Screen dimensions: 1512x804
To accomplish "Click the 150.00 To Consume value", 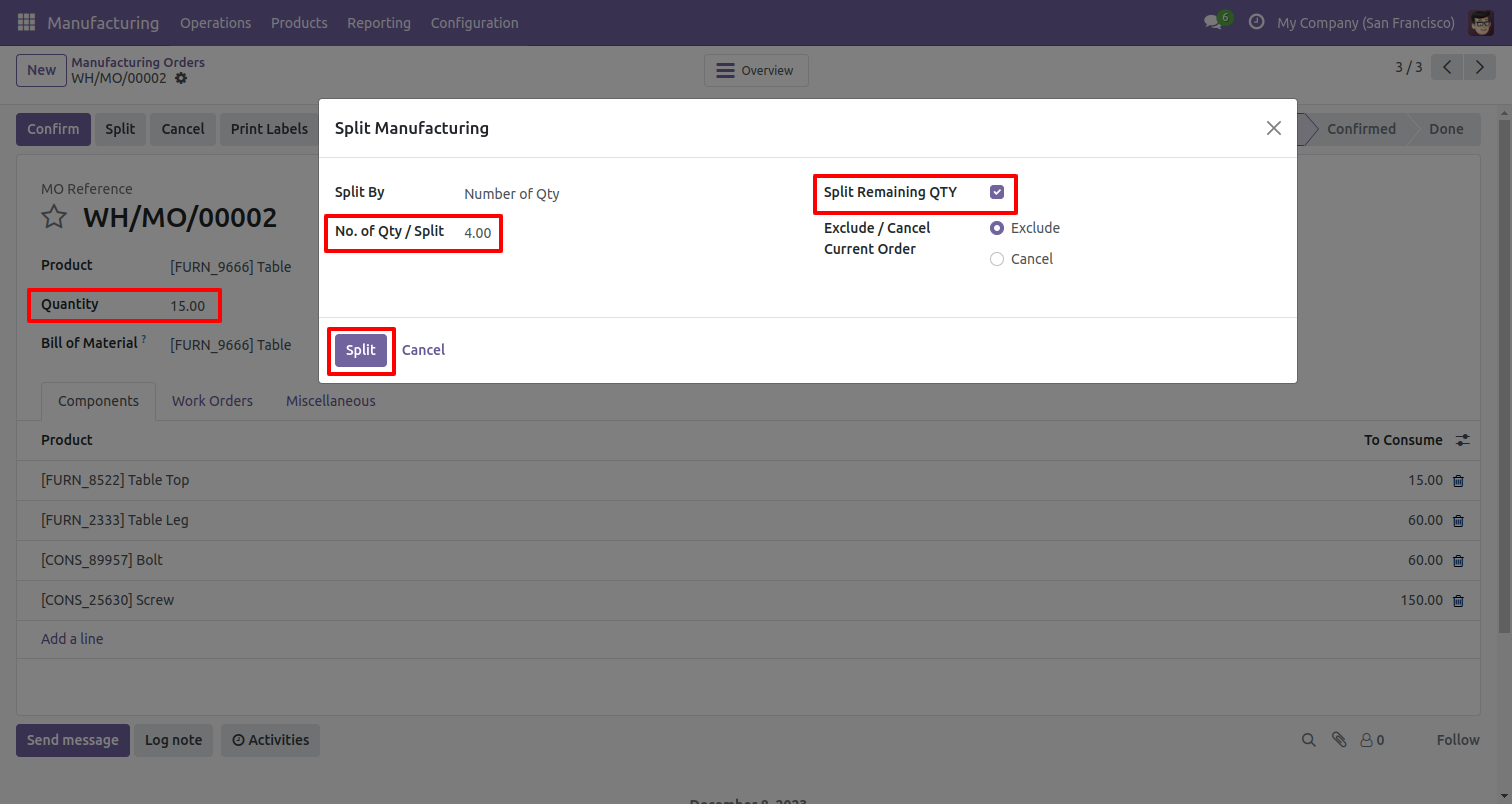I will [1422, 601].
